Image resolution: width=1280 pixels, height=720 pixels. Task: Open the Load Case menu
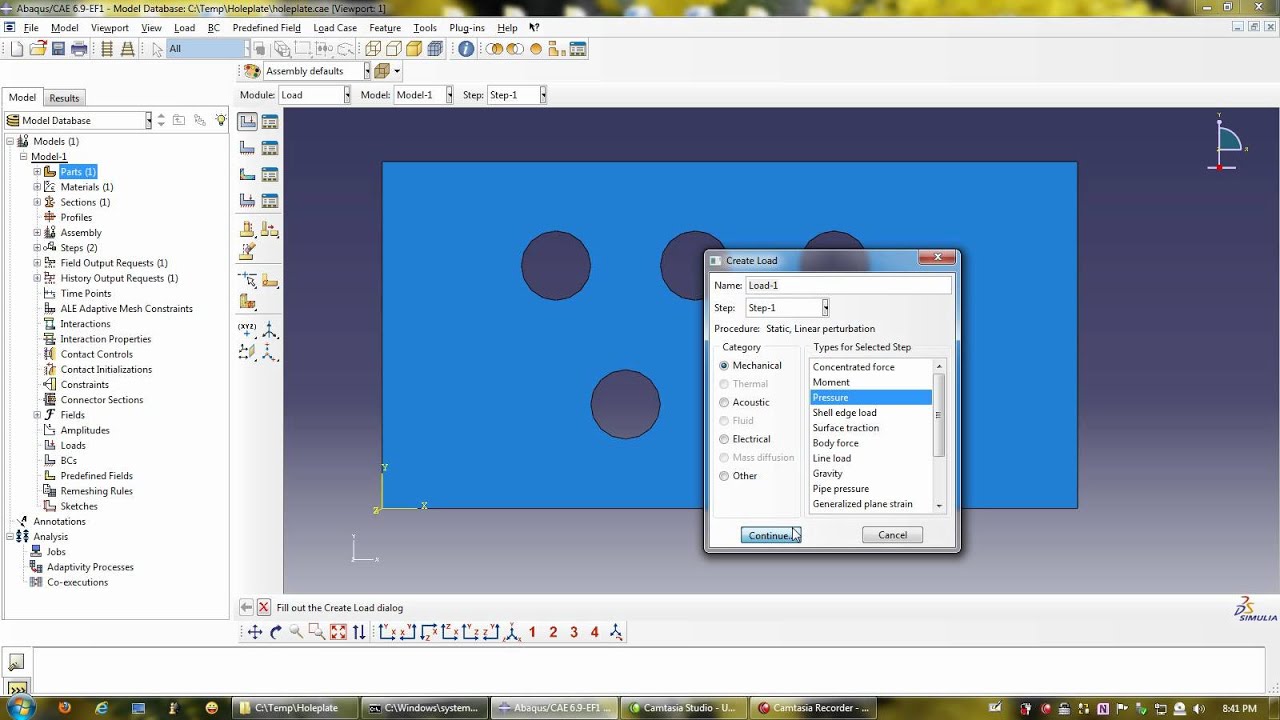(335, 28)
